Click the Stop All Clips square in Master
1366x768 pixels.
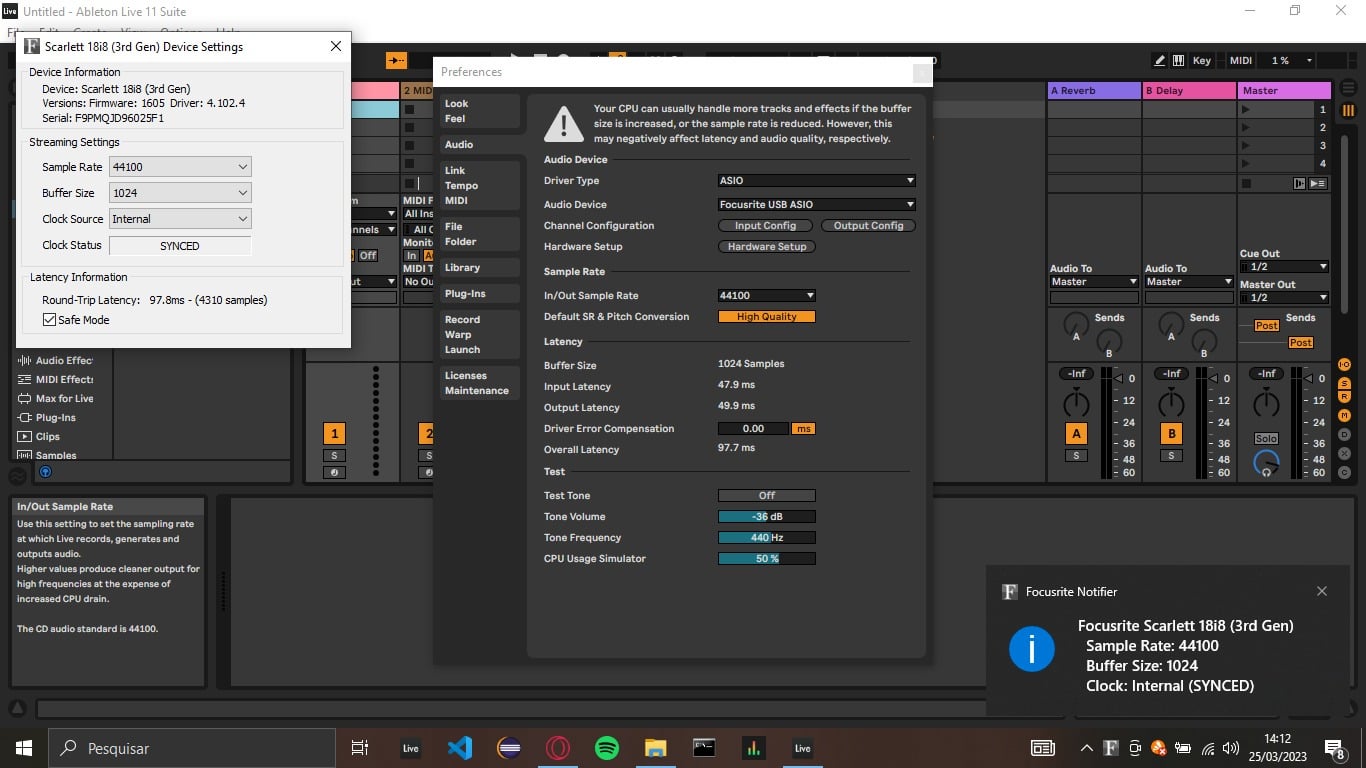point(1246,184)
